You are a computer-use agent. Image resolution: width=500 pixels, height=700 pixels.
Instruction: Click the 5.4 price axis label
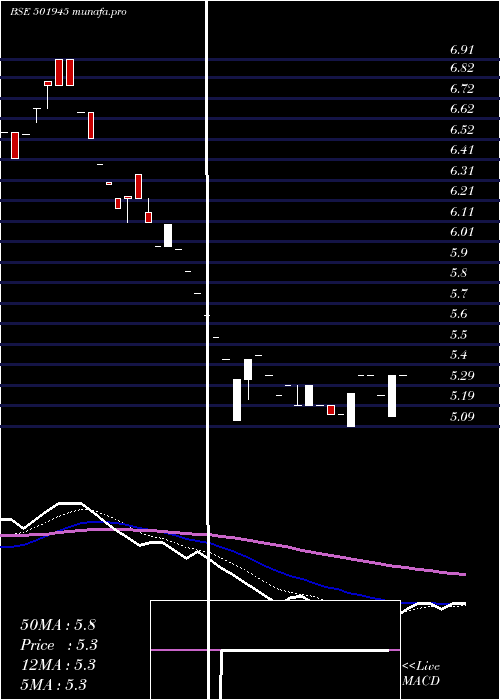click(x=458, y=355)
